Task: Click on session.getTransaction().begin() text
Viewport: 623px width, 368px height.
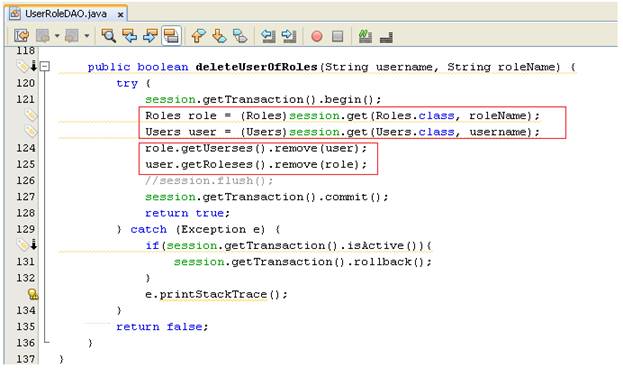Action: pyautogui.click(x=263, y=99)
